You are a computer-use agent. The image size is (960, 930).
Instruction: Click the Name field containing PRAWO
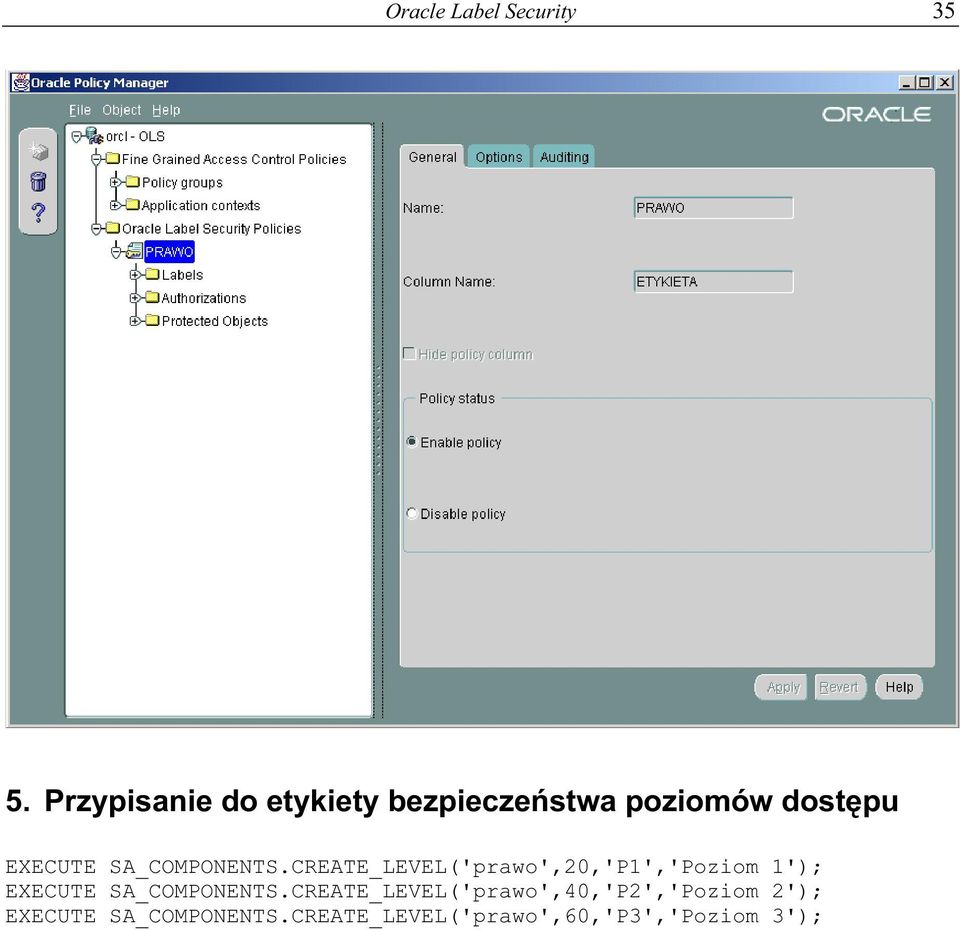[713, 208]
